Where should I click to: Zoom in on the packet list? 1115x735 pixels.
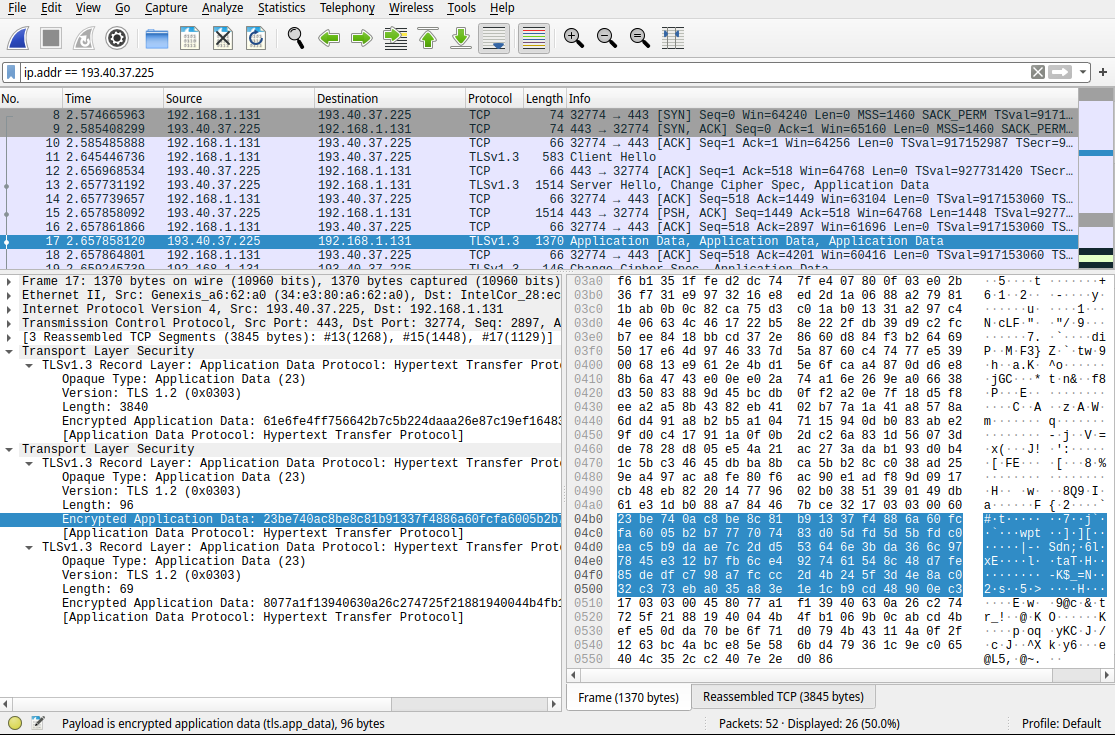click(573, 38)
